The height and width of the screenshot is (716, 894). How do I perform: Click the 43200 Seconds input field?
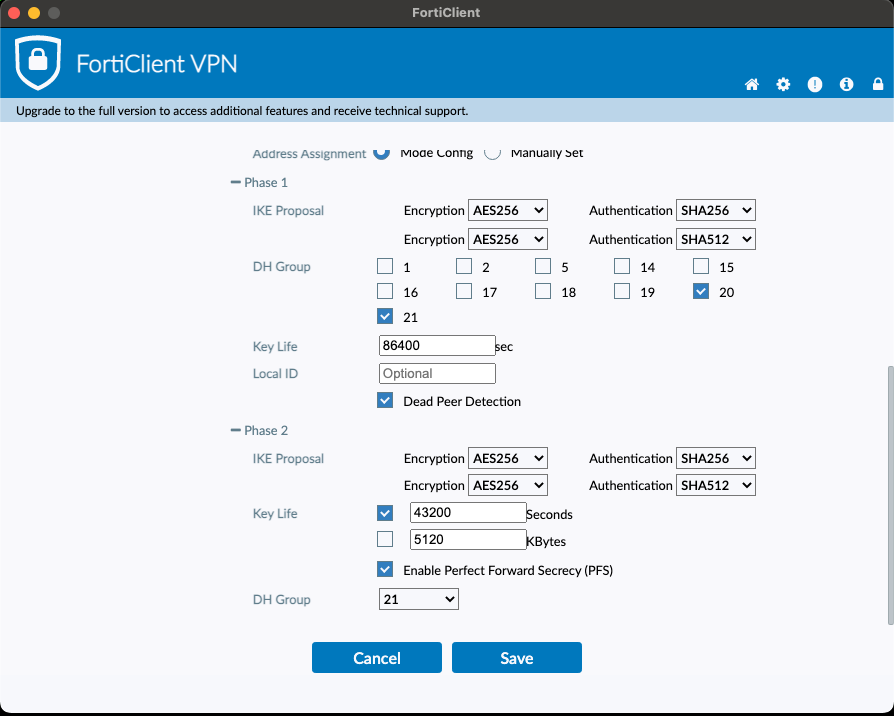click(468, 512)
